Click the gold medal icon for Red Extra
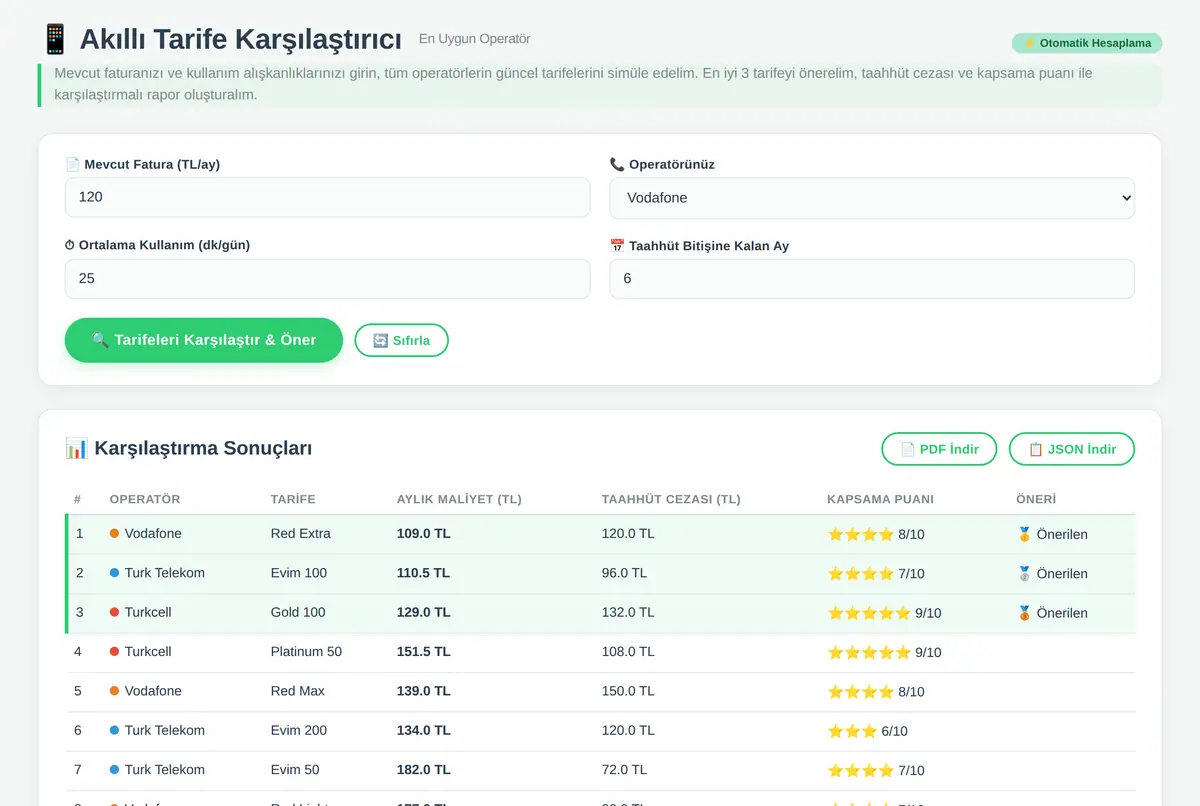 click(1024, 534)
